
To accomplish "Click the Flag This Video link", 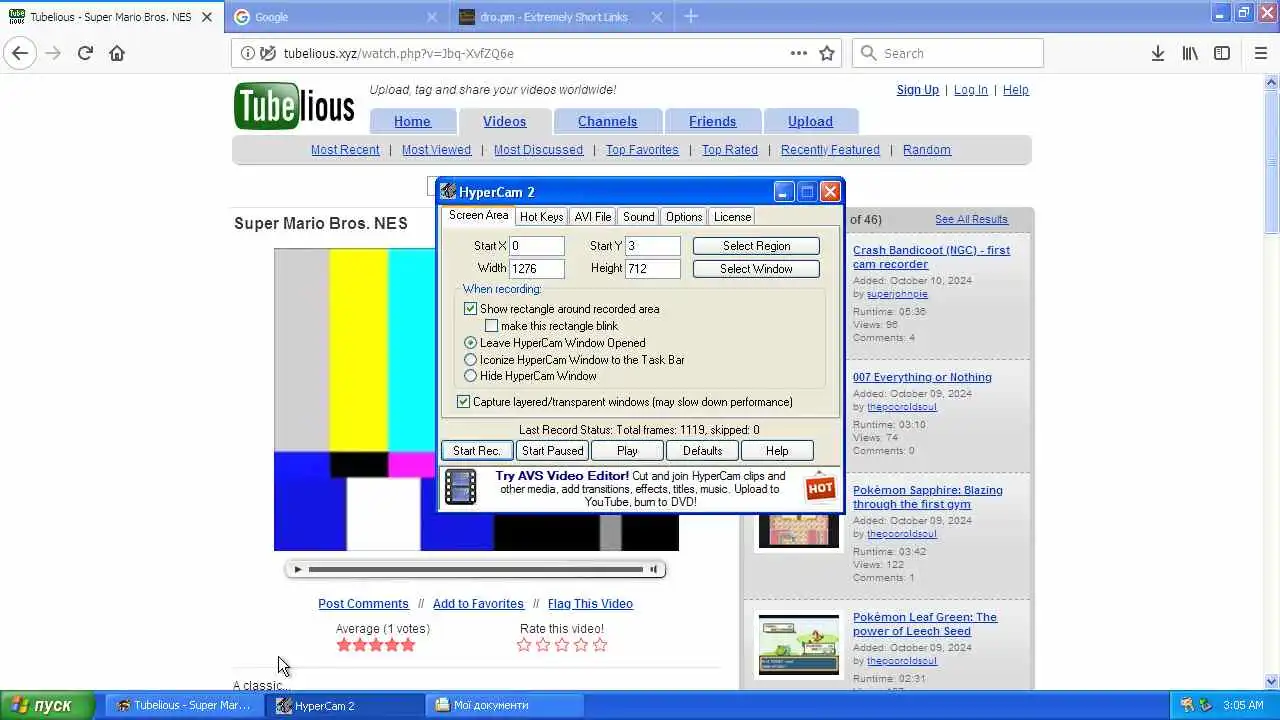I will (590, 604).
